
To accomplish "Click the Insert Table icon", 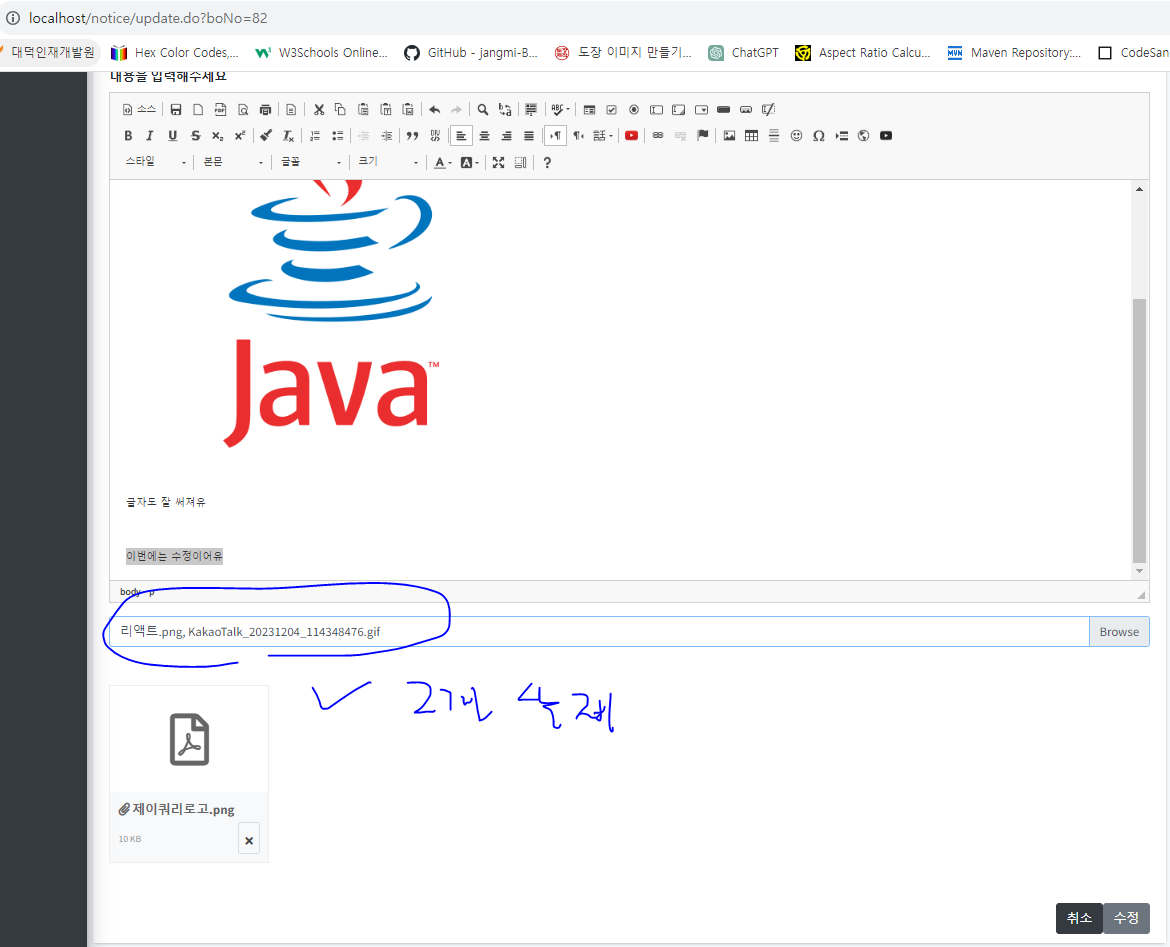I will (751, 136).
